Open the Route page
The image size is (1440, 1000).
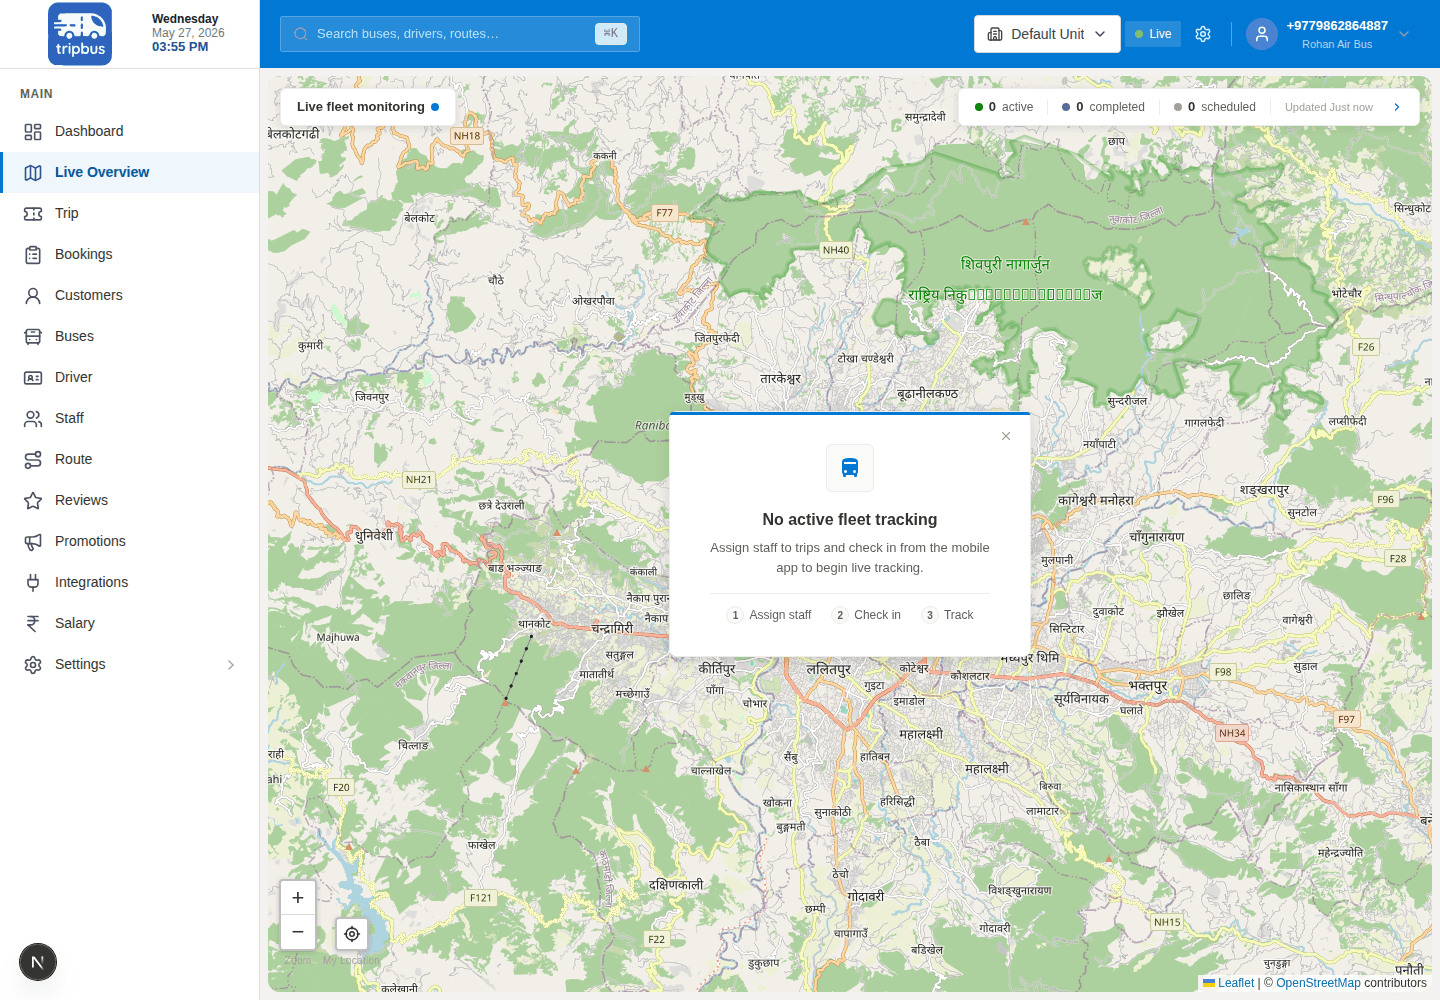coord(130,459)
